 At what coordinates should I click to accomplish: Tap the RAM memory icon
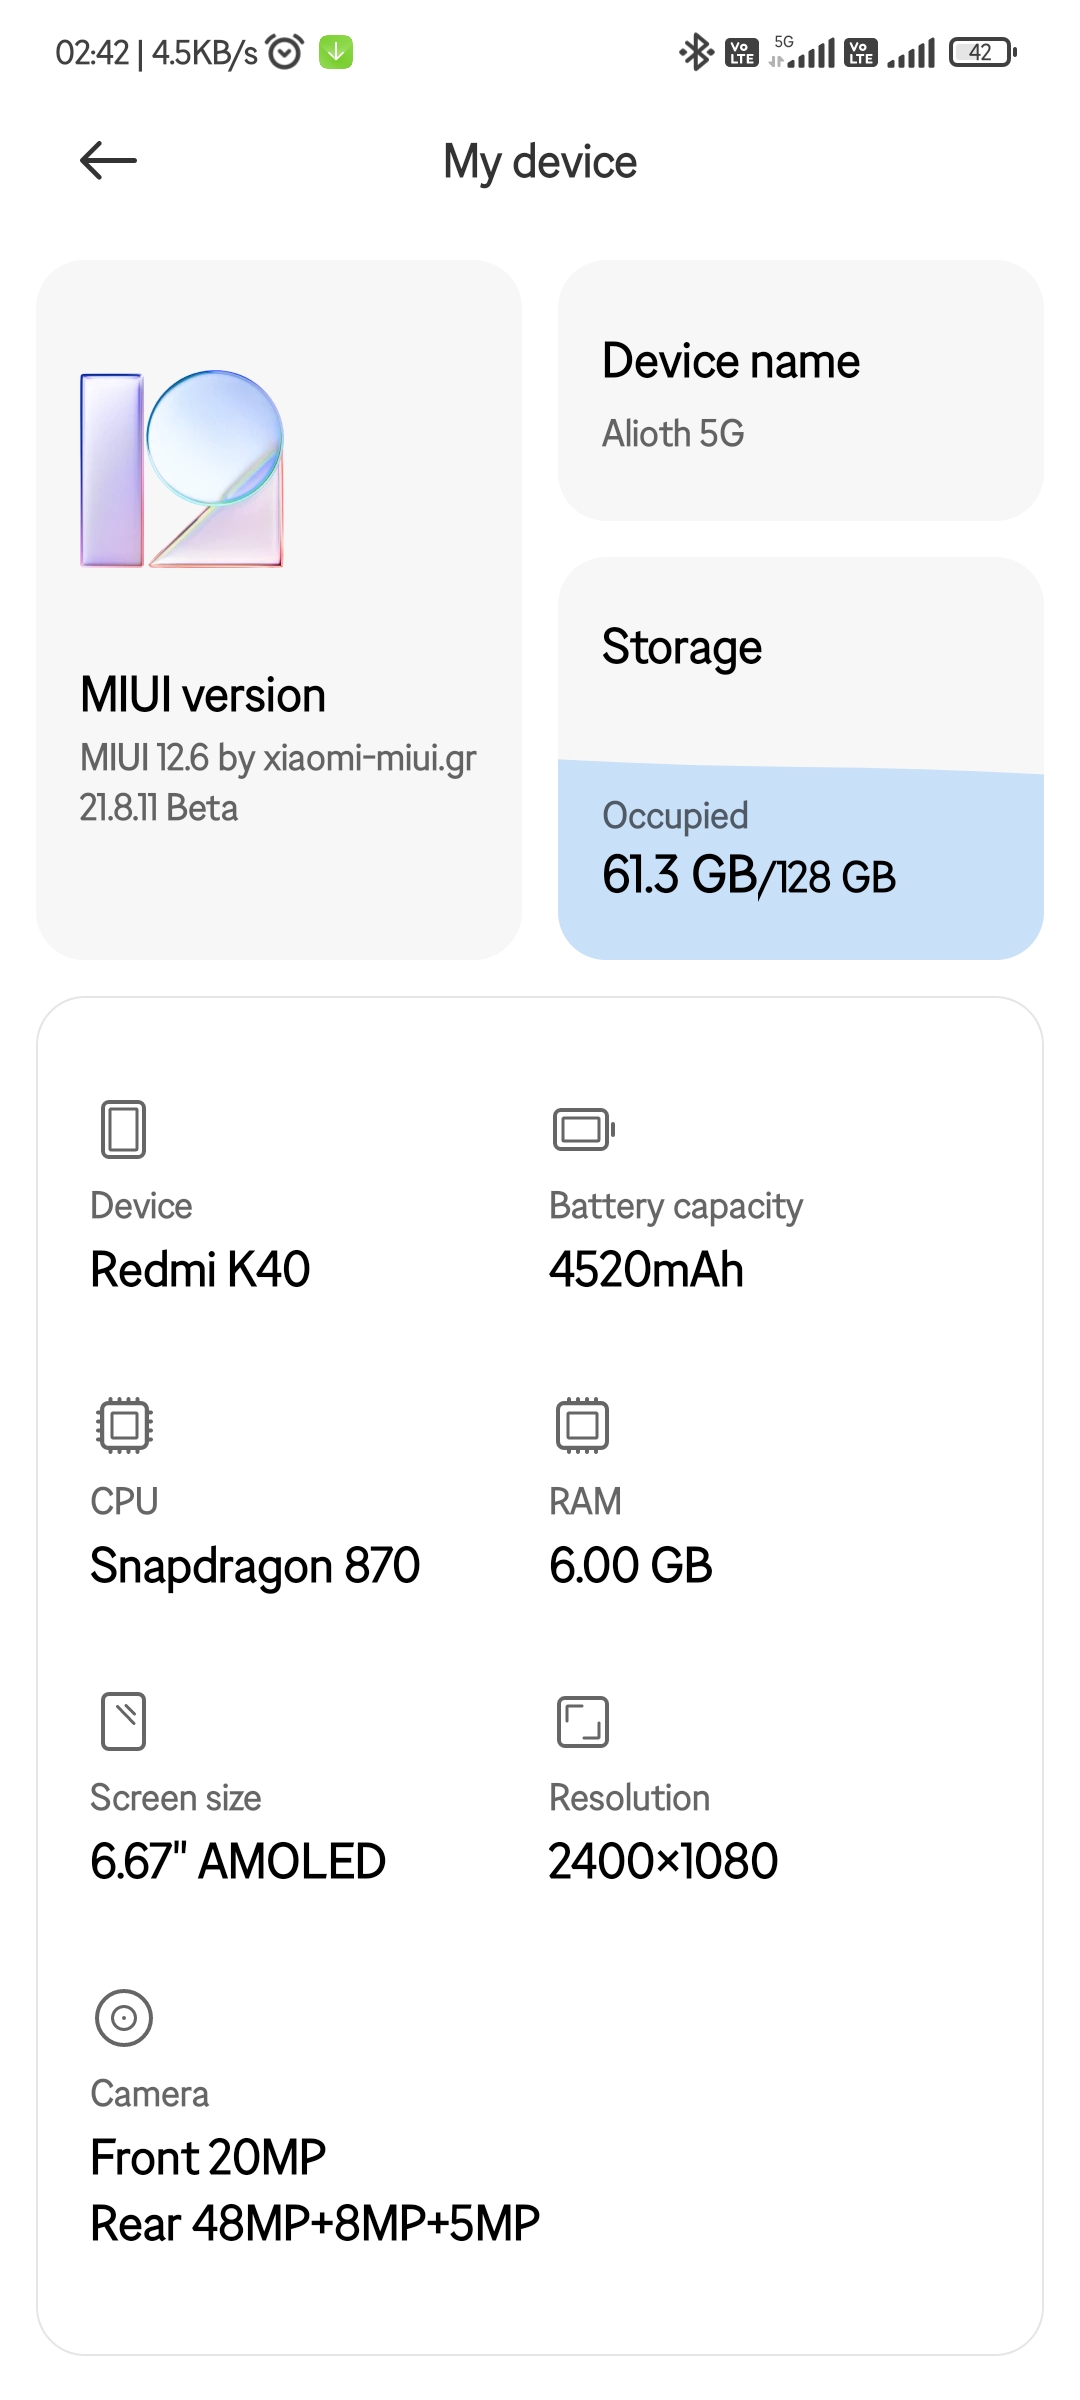coord(582,1425)
